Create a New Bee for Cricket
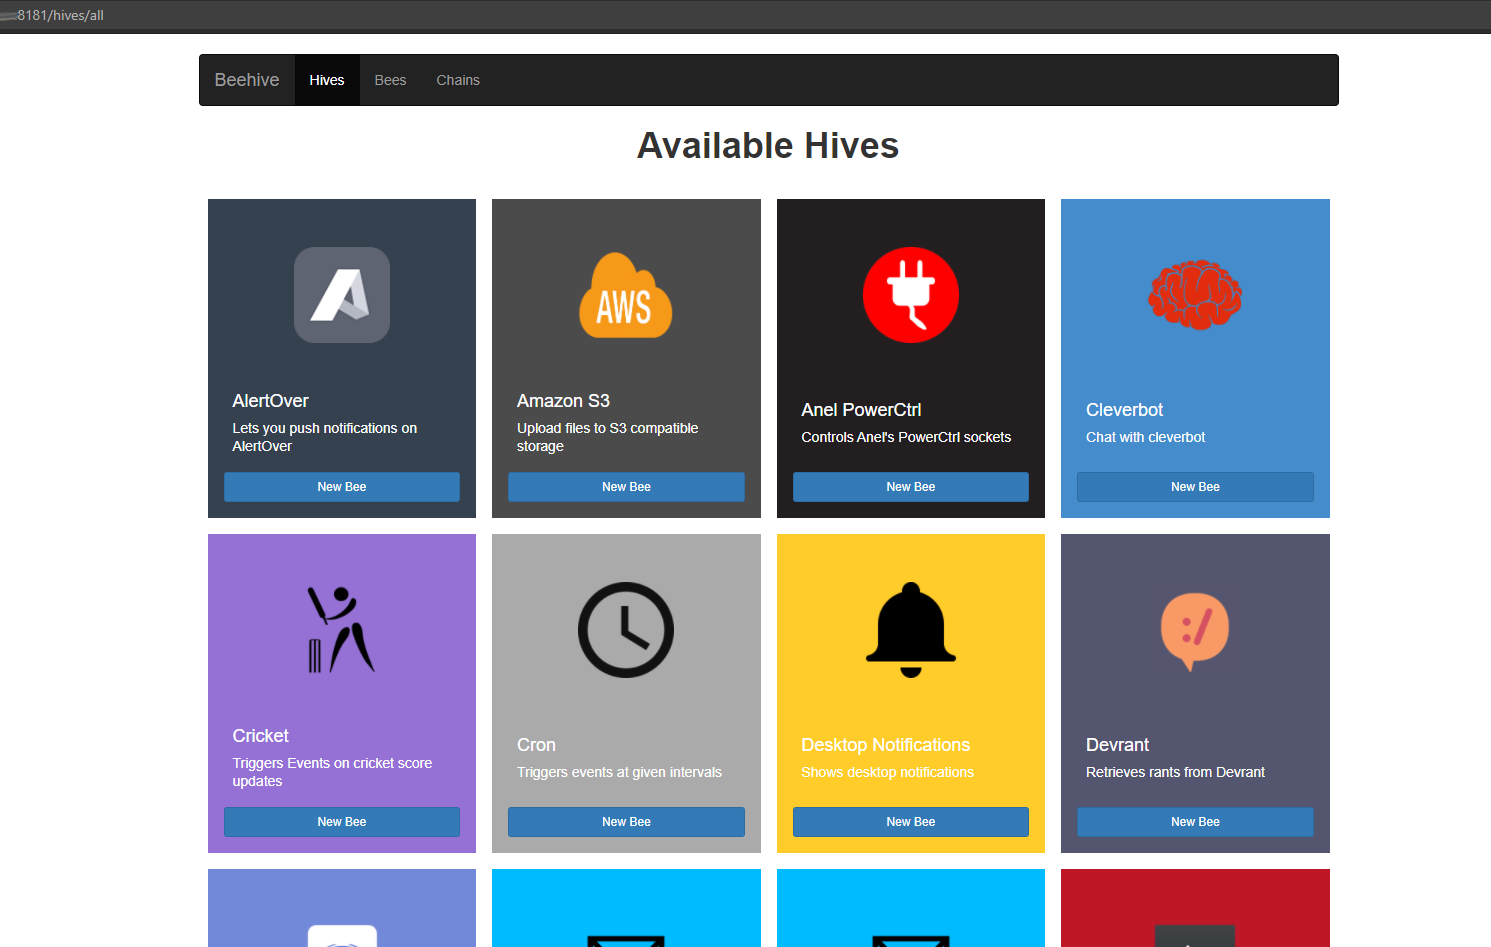This screenshot has width=1491, height=947. tap(342, 822)
